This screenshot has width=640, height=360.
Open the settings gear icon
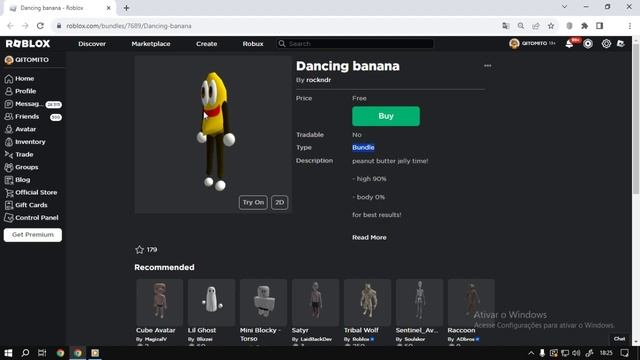pyautogui.click(x=606, y=44)
